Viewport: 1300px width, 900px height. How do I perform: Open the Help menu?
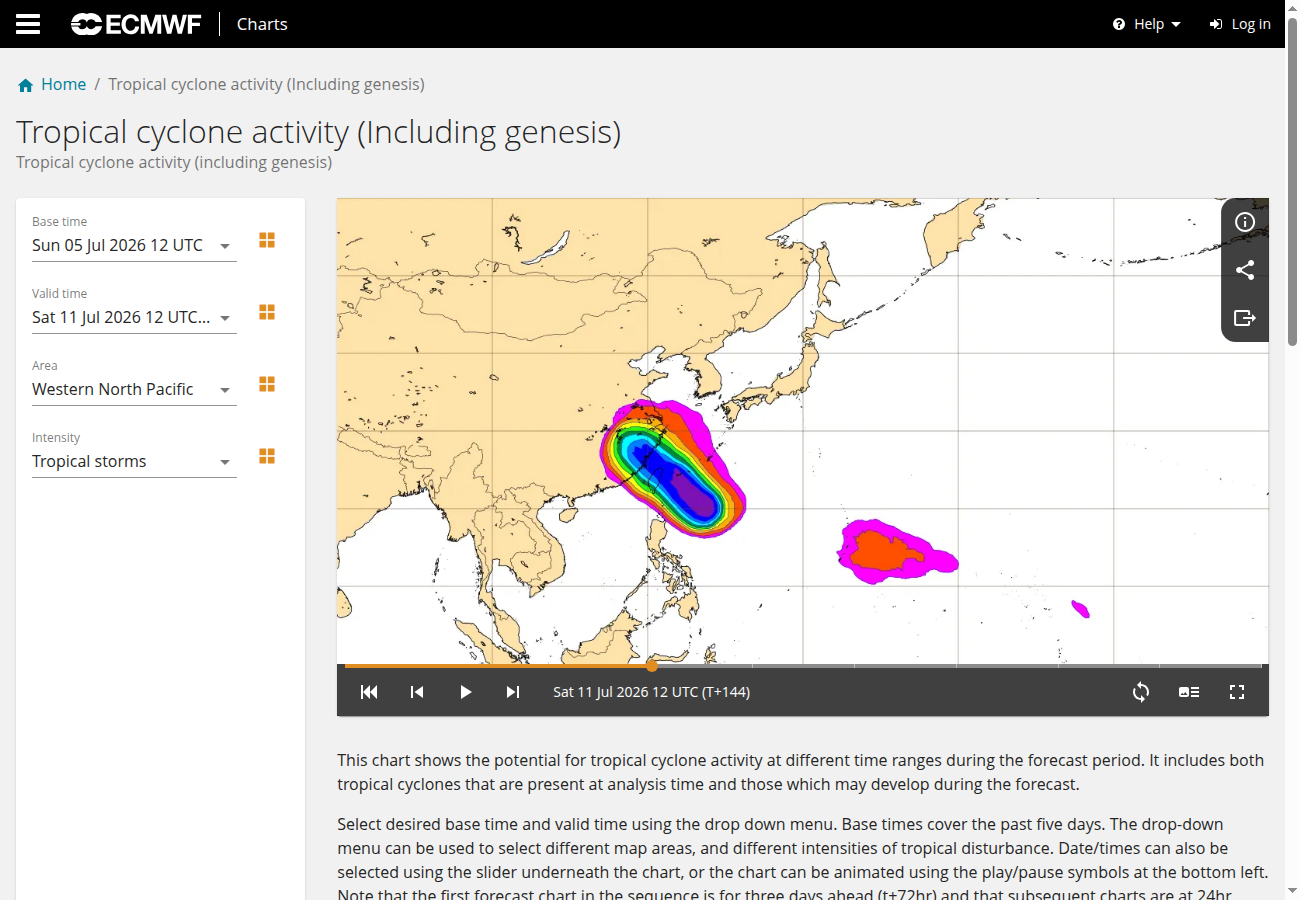(x=1147, y=24)
